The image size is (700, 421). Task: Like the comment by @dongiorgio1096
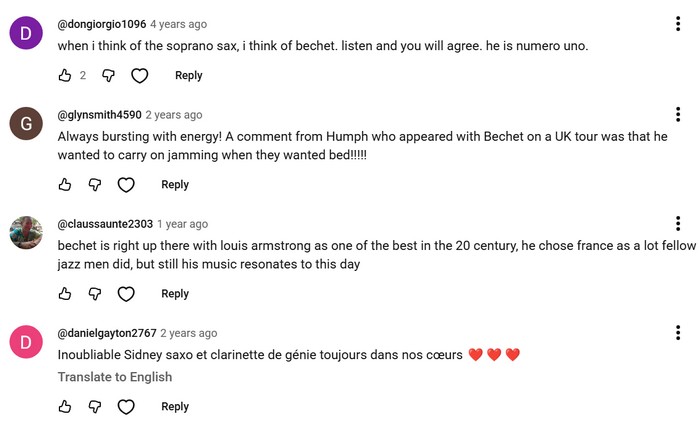(x=65, y=75)
